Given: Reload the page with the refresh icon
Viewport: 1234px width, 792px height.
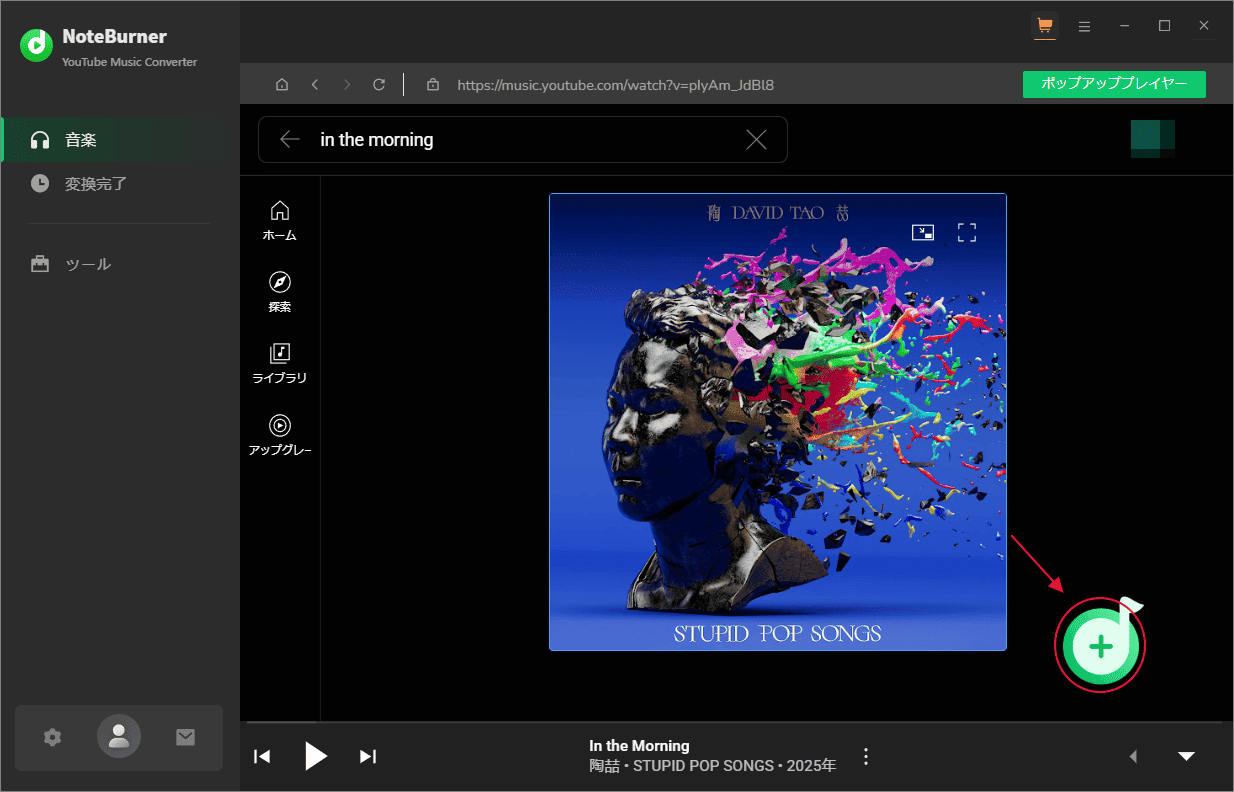Looking at the screenshot, I should (379, 85).
